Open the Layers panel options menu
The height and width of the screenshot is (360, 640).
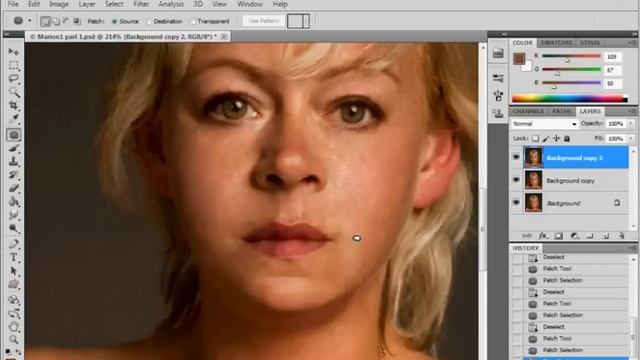coord(633,111)
